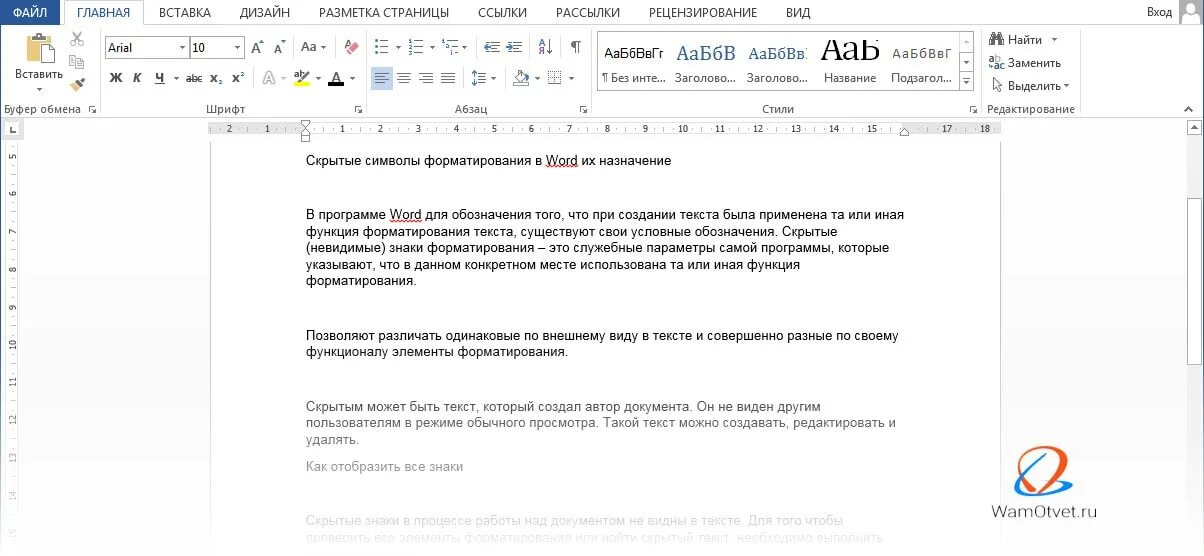Open the Arial font name dropdown

pos(182,47)
